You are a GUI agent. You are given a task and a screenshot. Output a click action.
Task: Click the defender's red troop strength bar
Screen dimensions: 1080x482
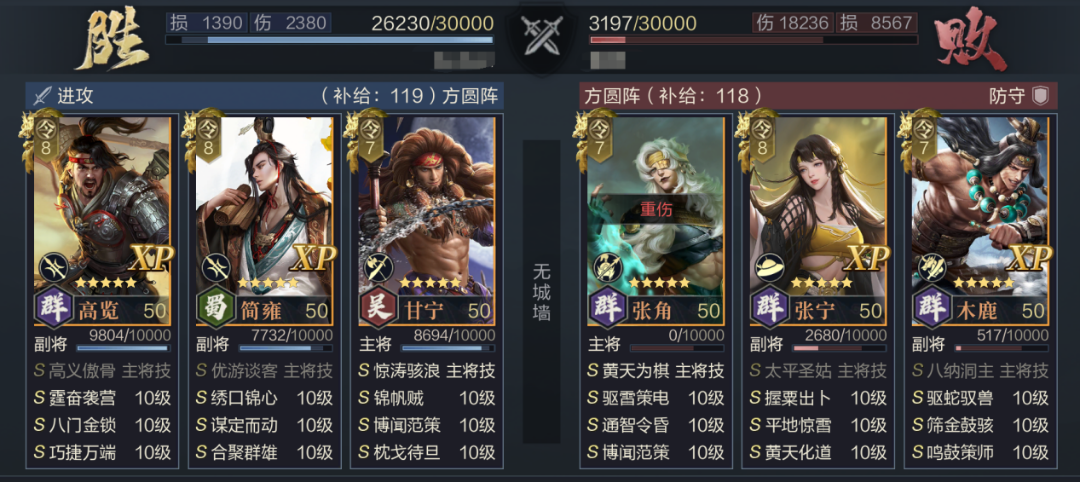[x=754, y=40]
